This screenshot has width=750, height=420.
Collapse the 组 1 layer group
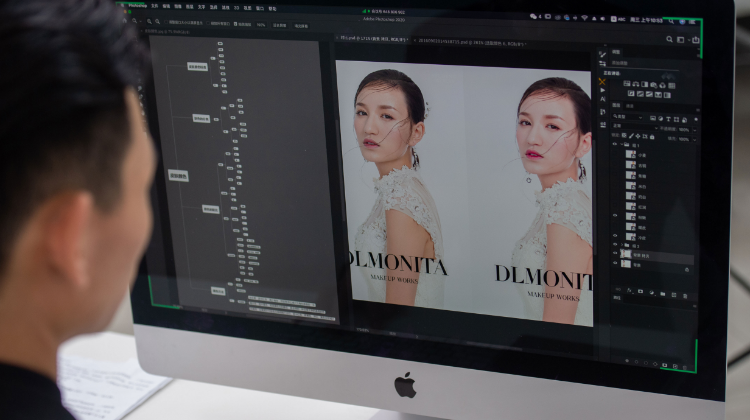622,144
